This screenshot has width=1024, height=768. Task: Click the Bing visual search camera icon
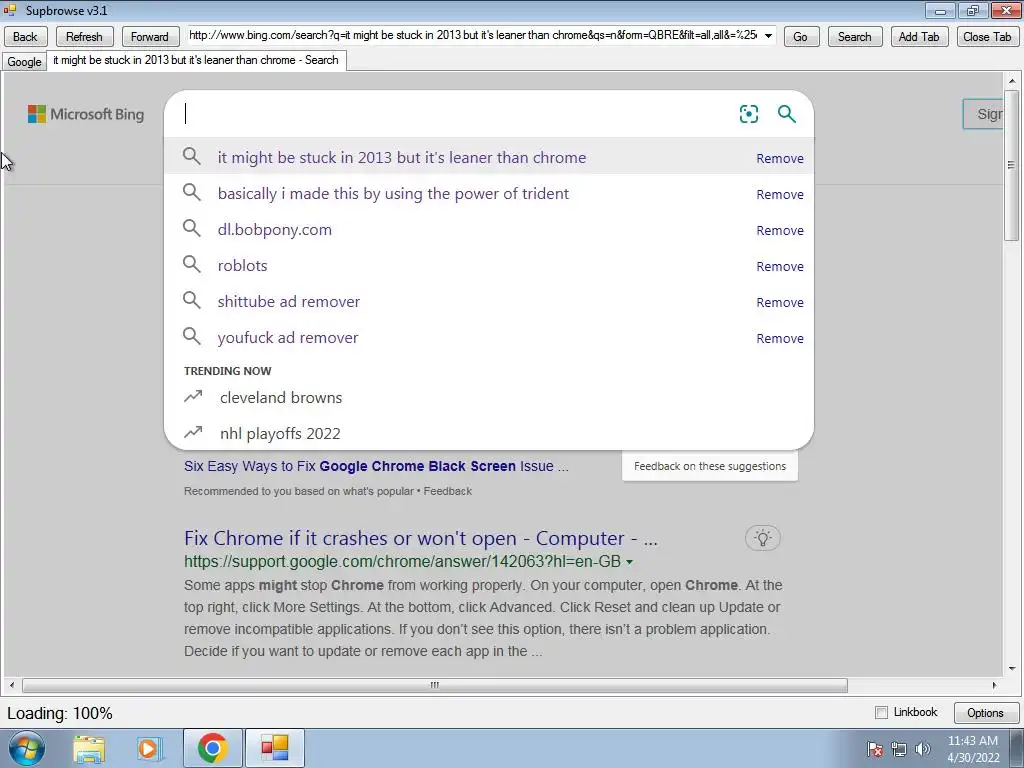[x=748, y=114]
